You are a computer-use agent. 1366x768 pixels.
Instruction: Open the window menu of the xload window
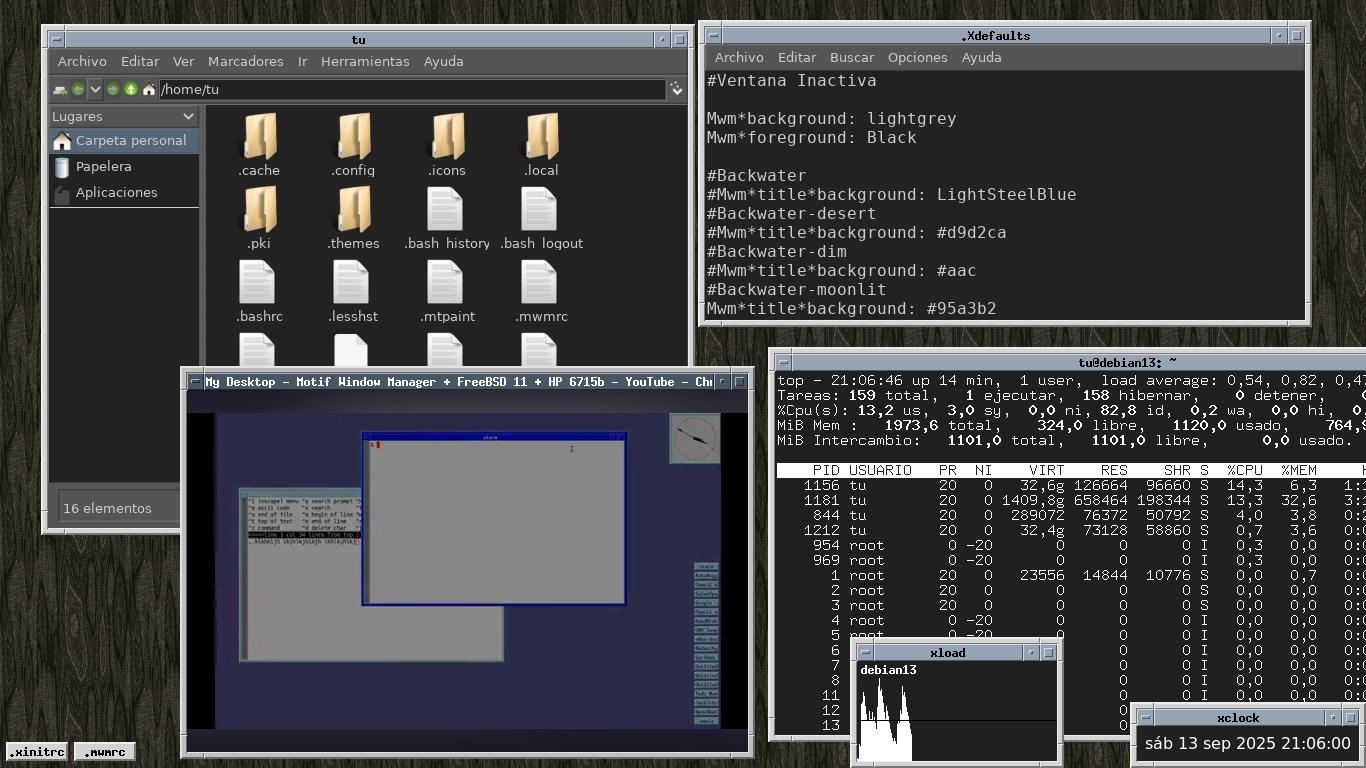866,652
